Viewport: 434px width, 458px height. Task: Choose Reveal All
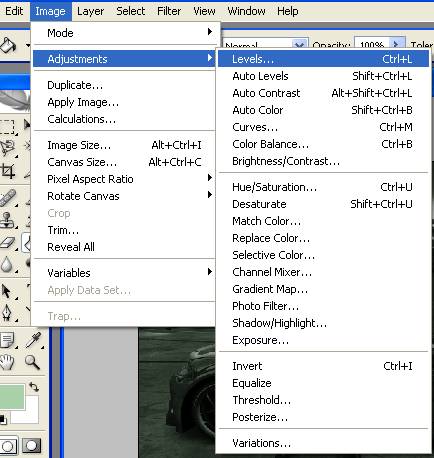124,247
